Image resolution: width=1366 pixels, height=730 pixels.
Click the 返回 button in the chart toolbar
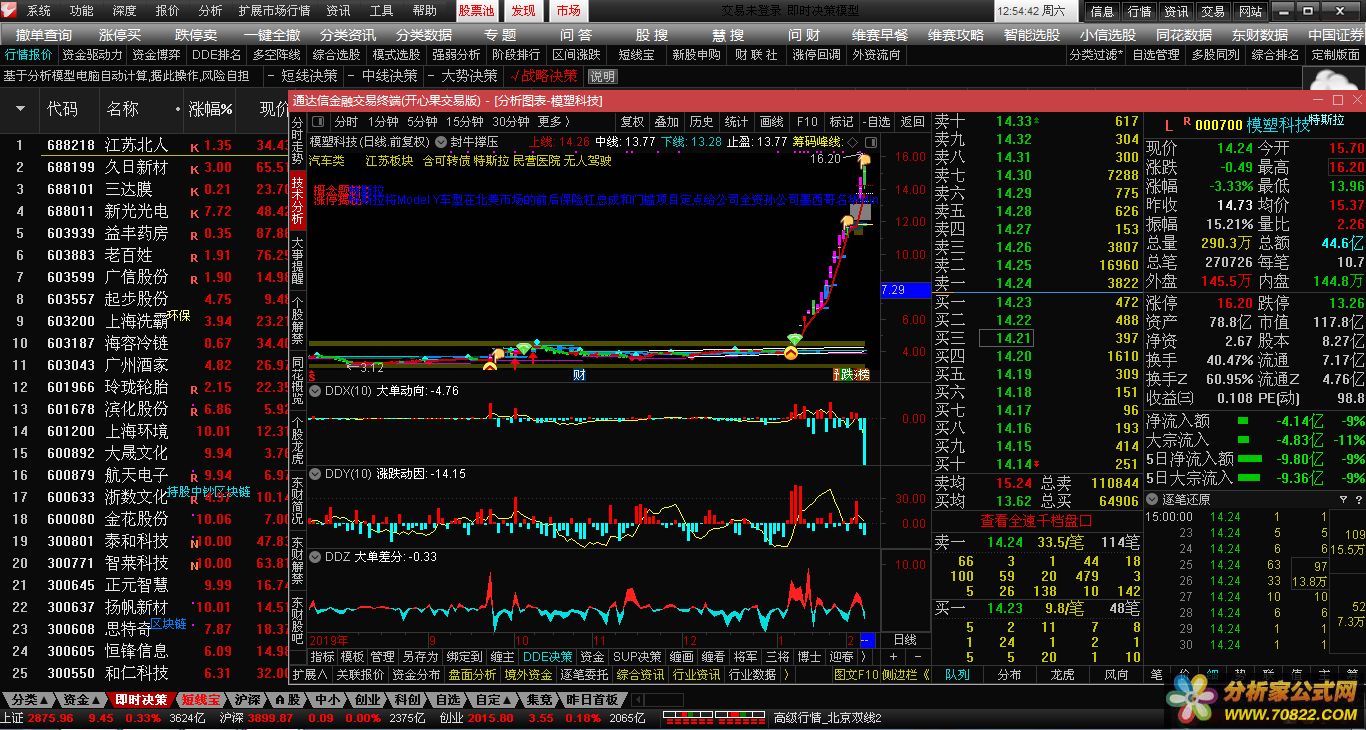pos(912,122)
